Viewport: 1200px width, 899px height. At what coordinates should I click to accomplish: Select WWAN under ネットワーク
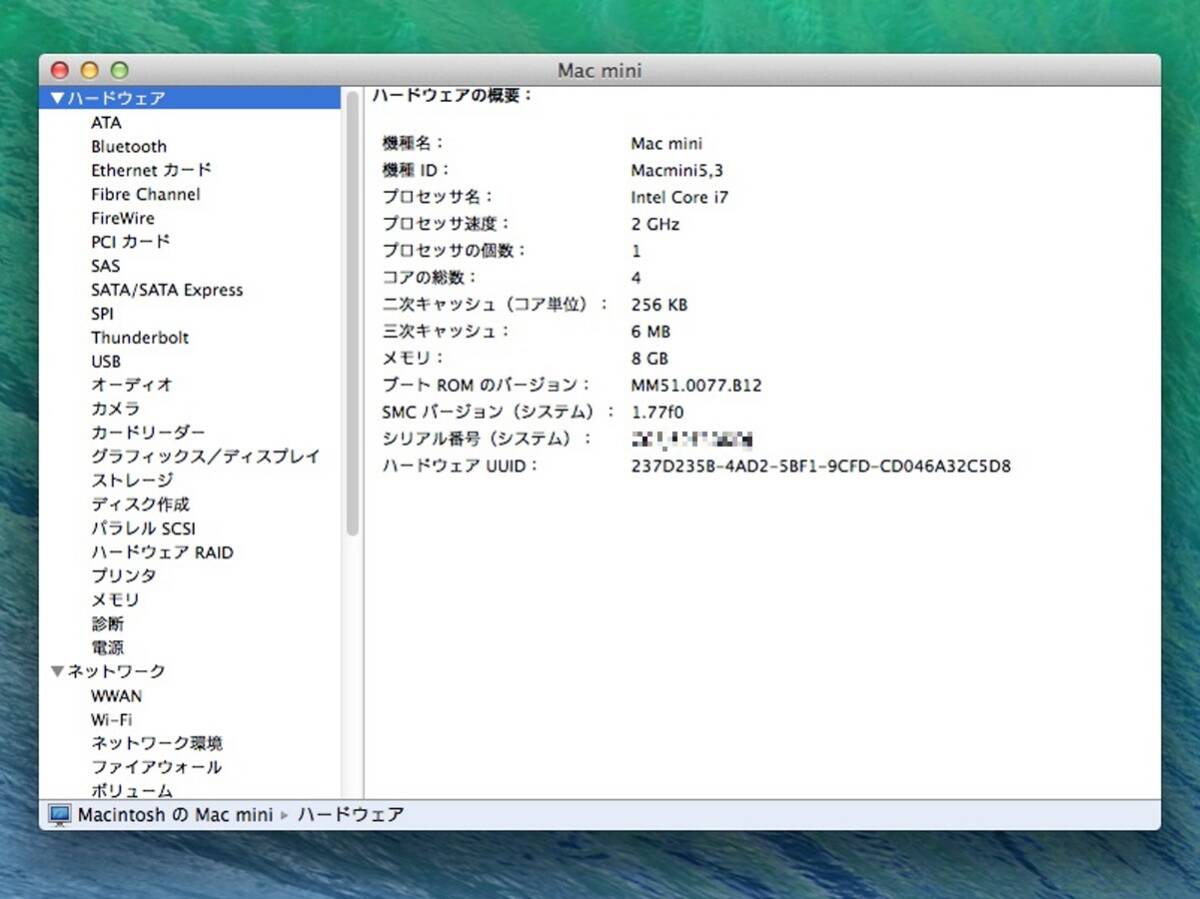116,696
